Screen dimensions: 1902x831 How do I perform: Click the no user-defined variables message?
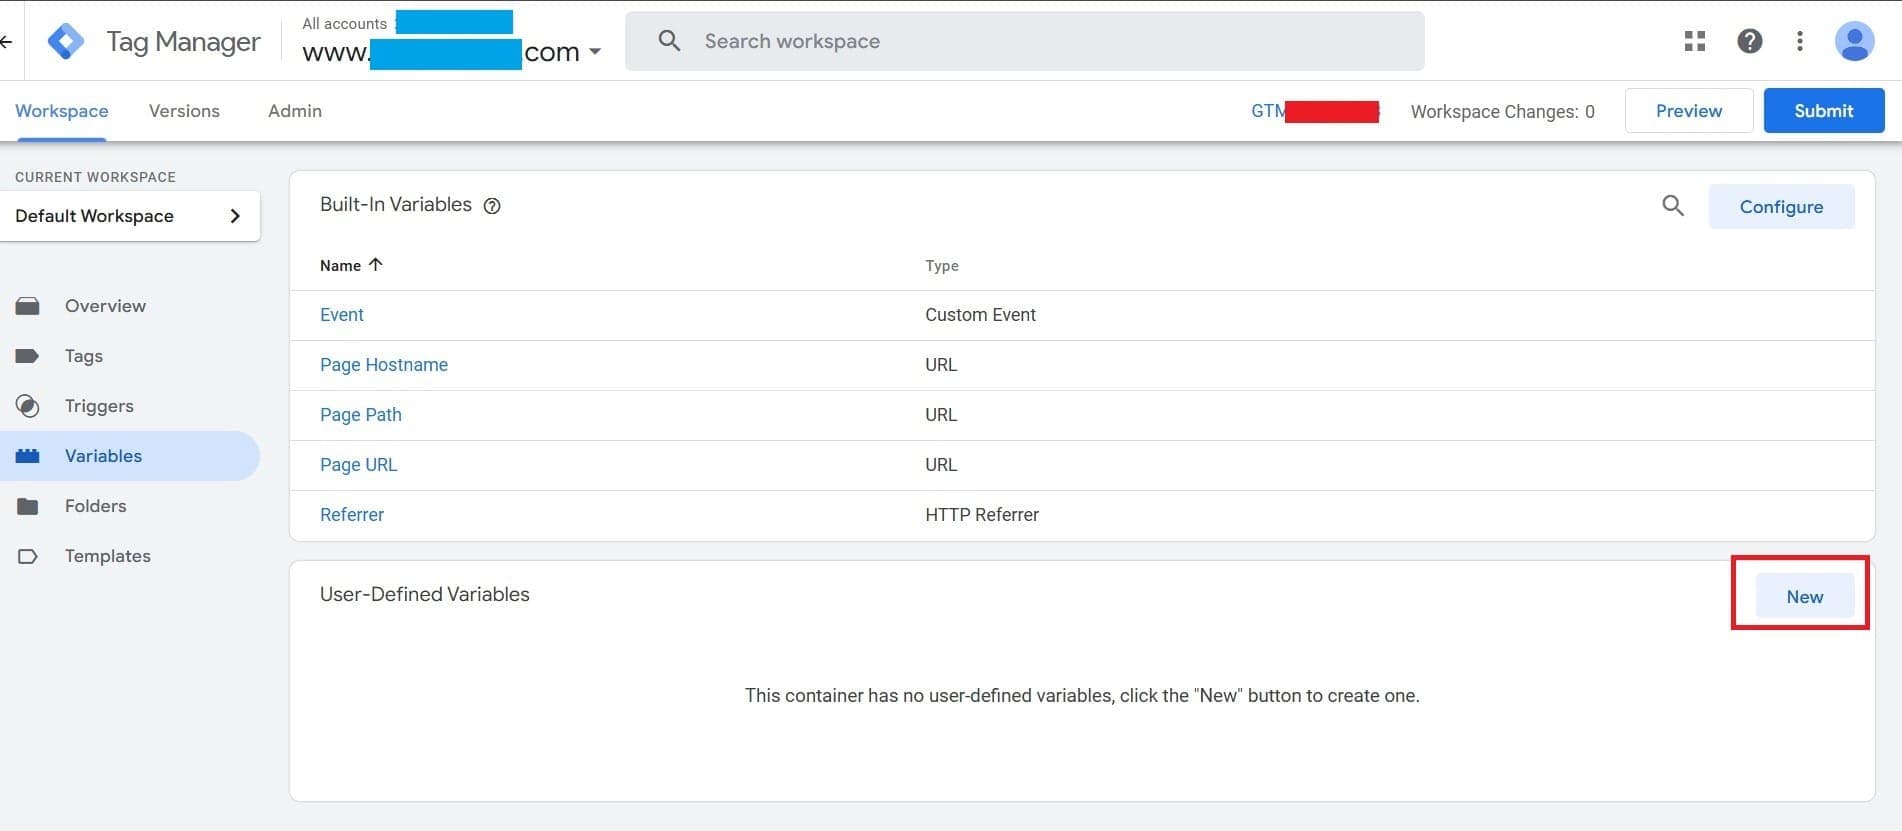tap(1082, 695)
